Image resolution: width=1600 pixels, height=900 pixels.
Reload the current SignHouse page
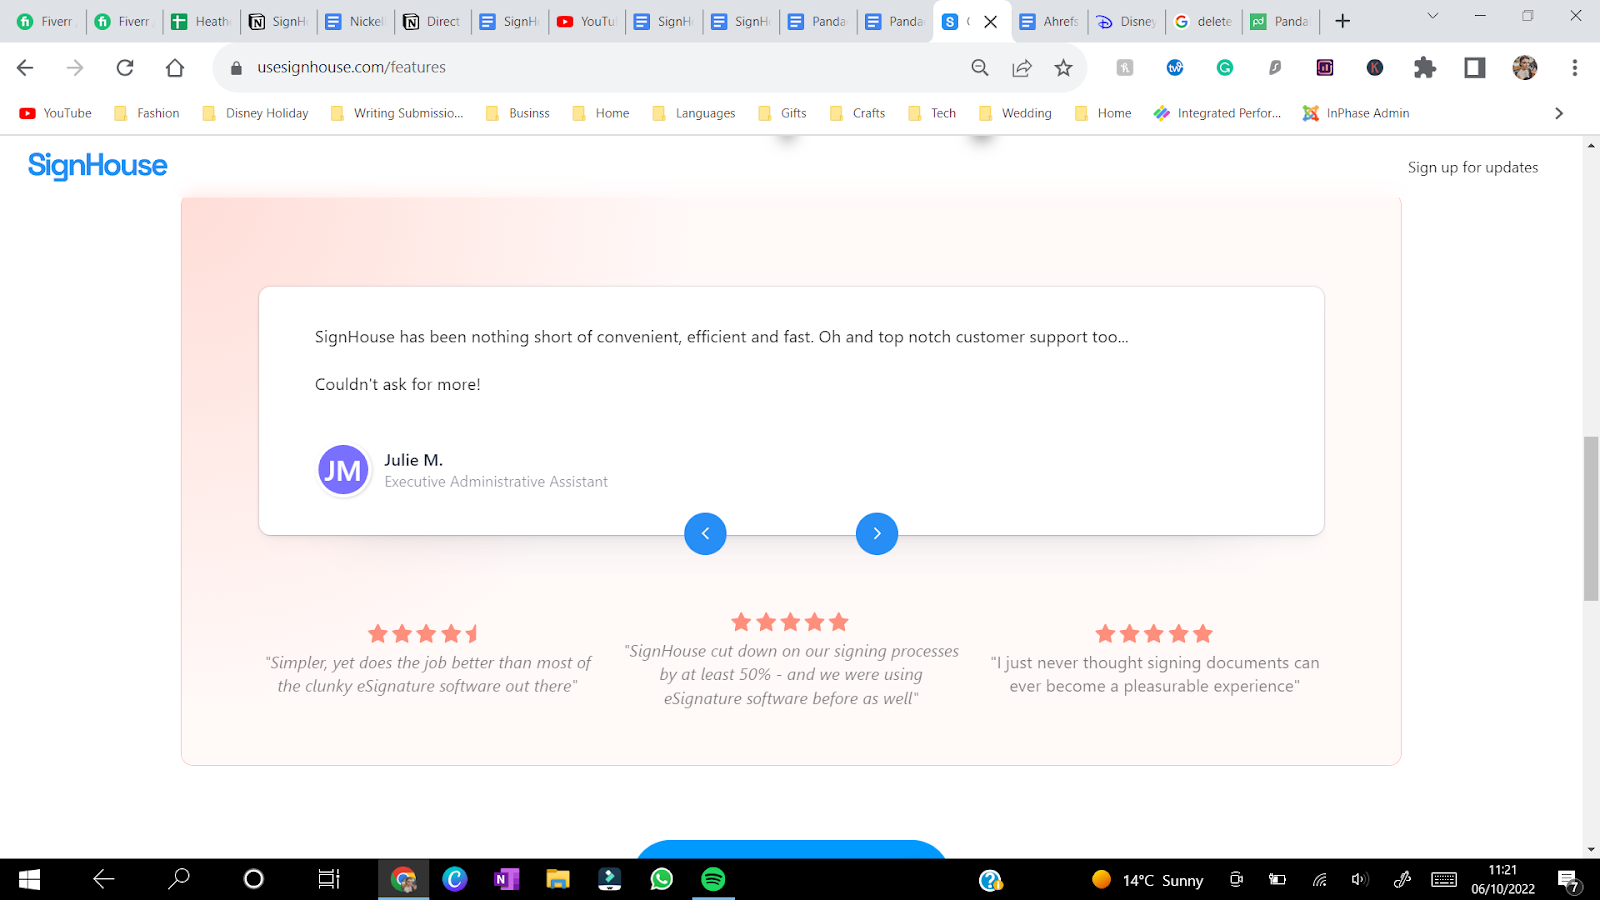(x=125, y=68)
